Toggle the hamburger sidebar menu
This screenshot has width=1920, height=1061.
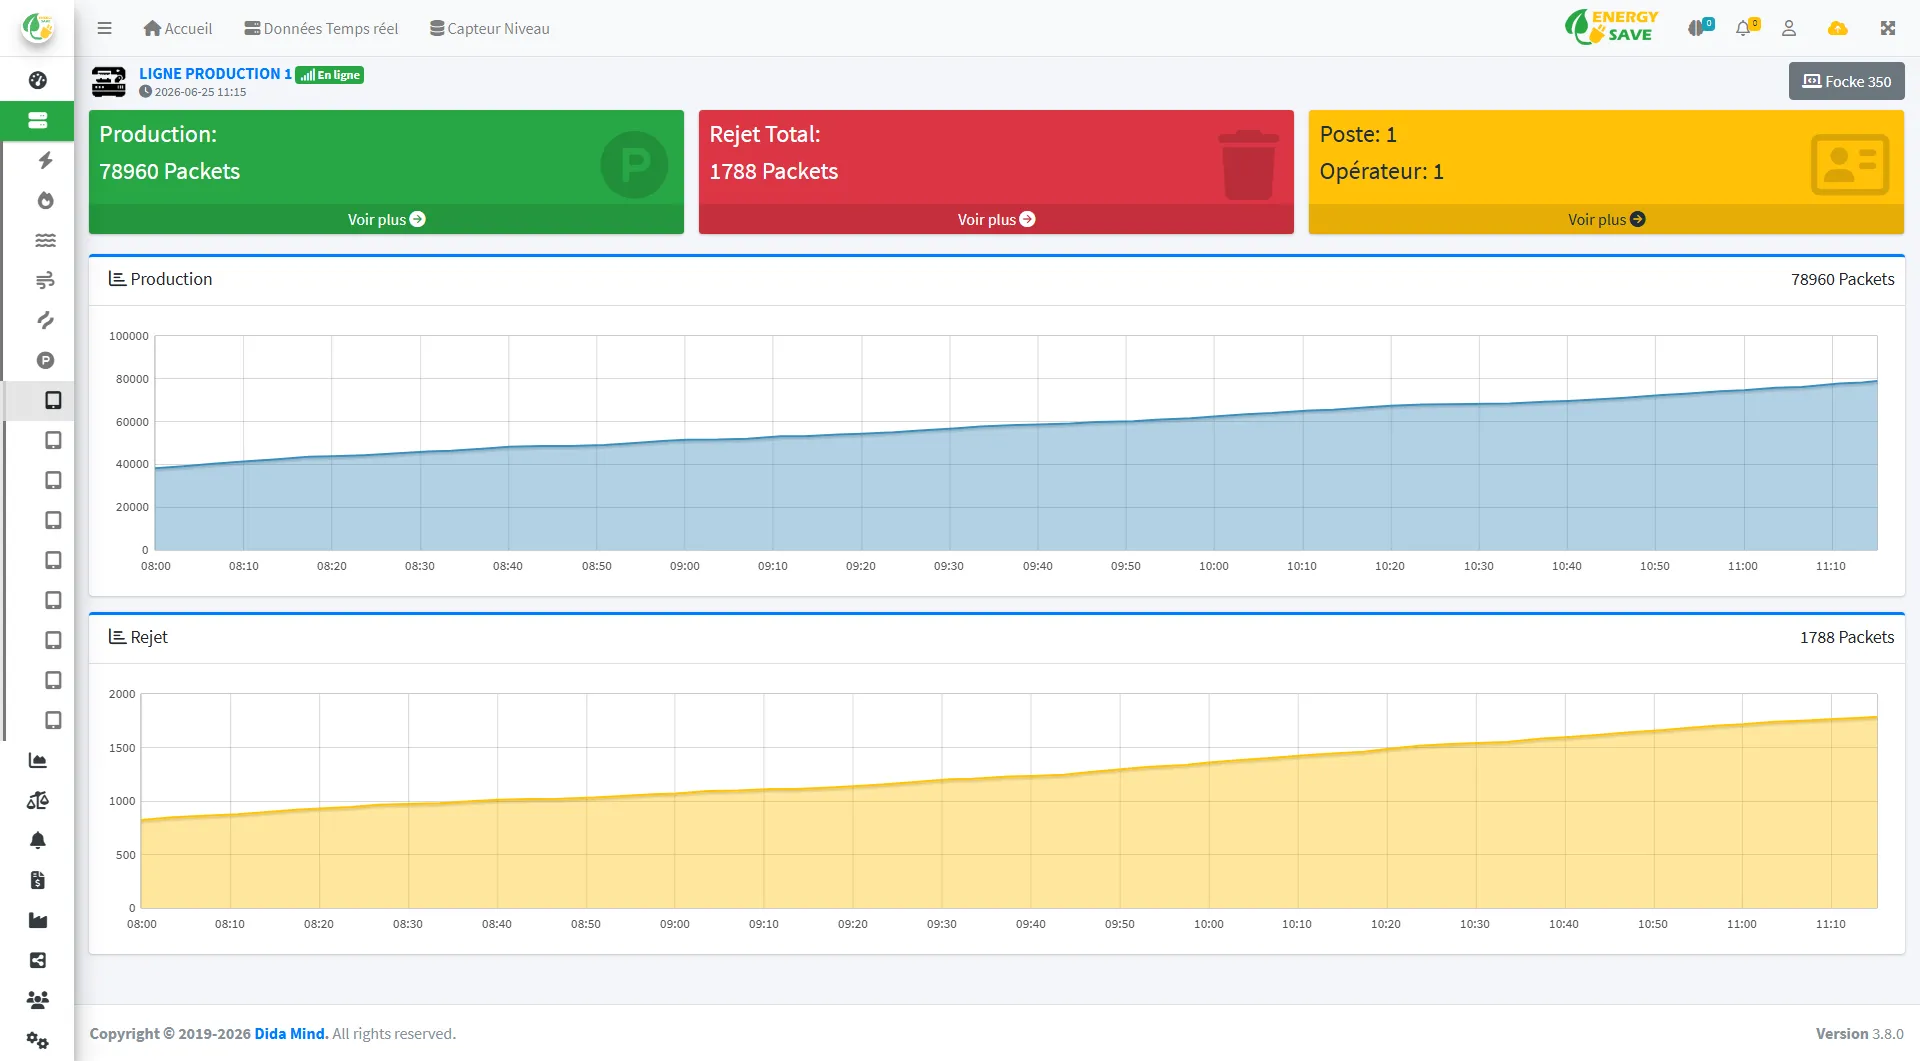point(104,28)
